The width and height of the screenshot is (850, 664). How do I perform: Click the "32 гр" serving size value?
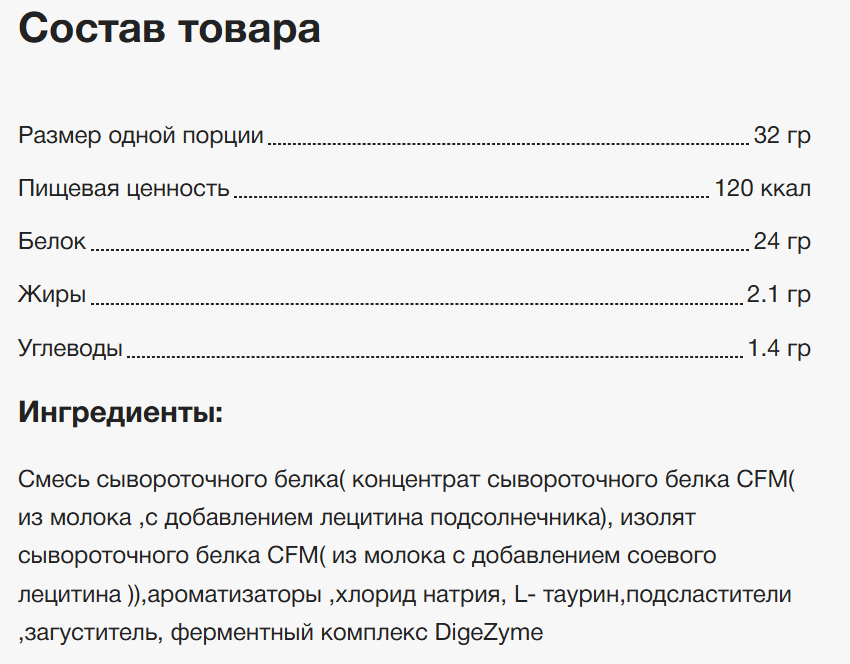pos(782,135)
